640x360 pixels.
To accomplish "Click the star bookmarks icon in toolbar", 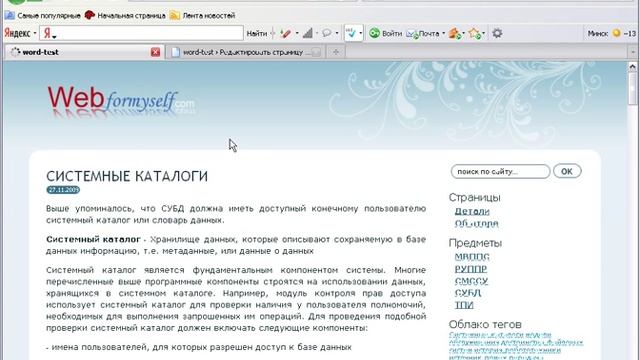I will pyautogui.click(x=475, y=33).
